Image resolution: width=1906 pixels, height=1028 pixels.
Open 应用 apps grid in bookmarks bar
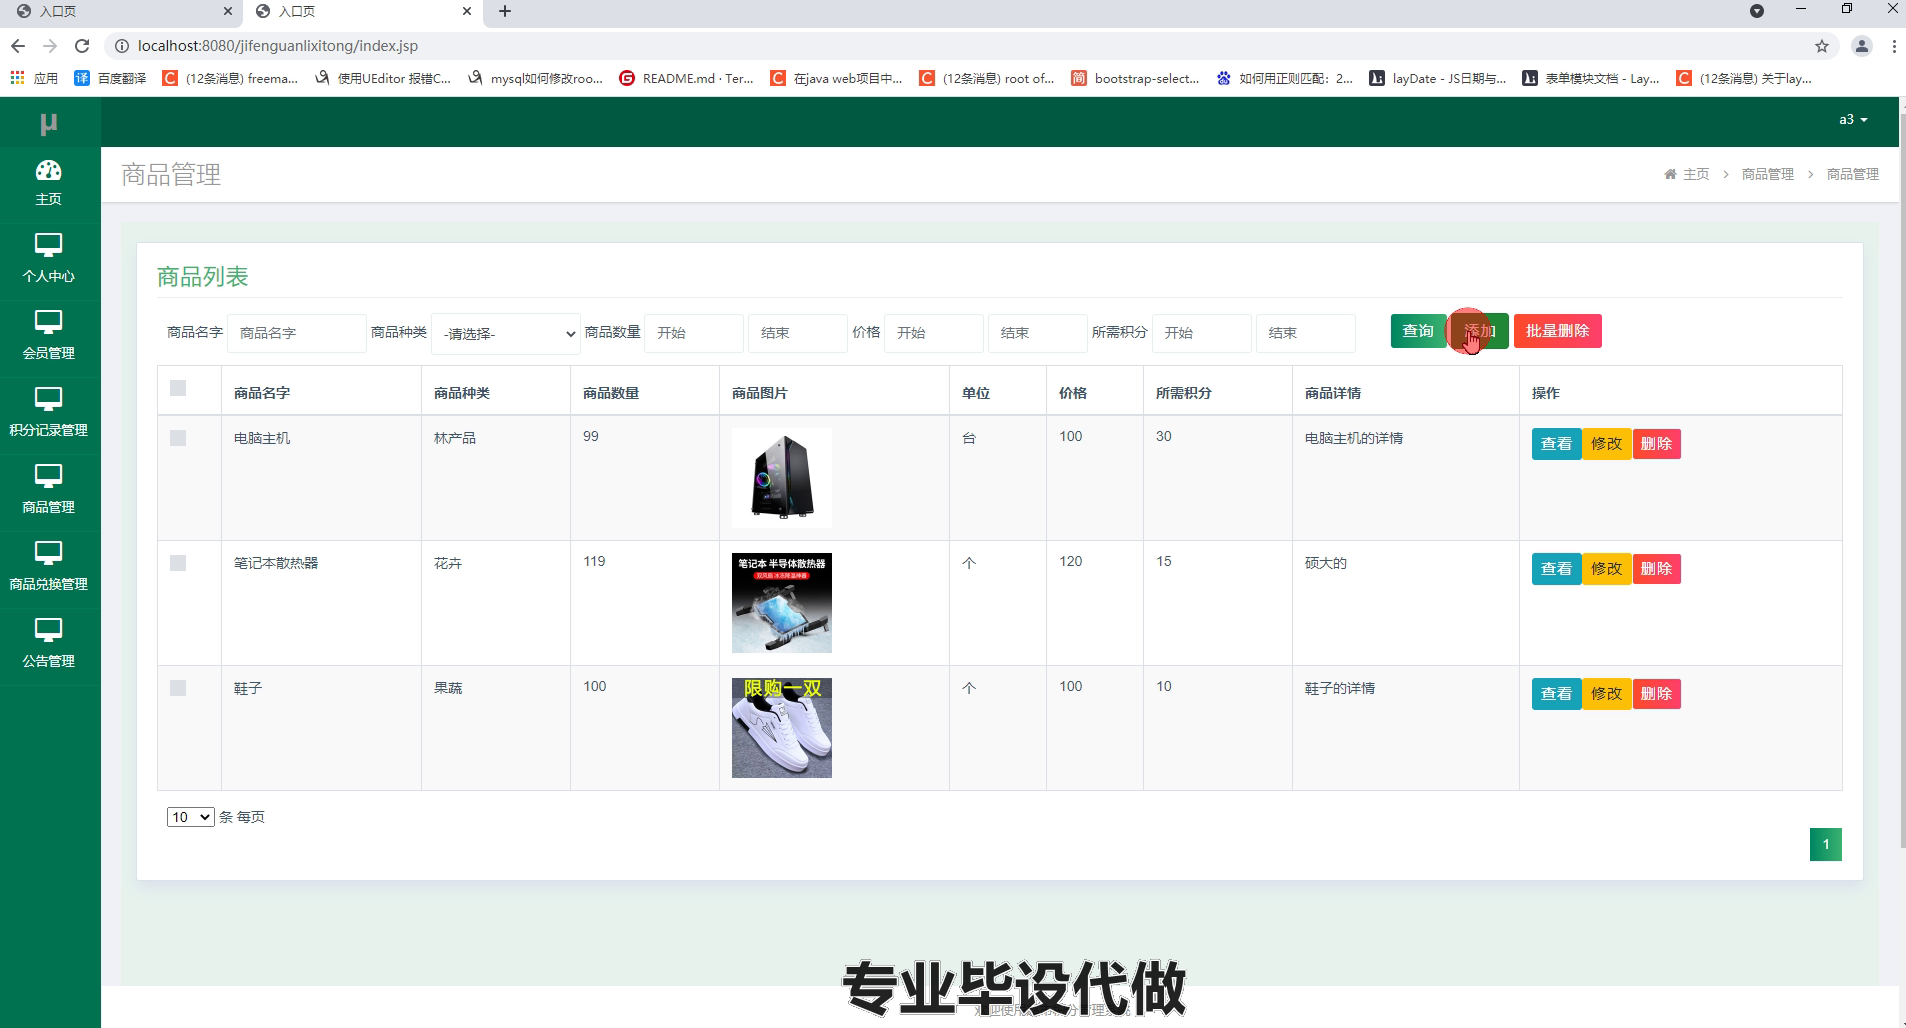pyautogui.click(x=34, y=78)
